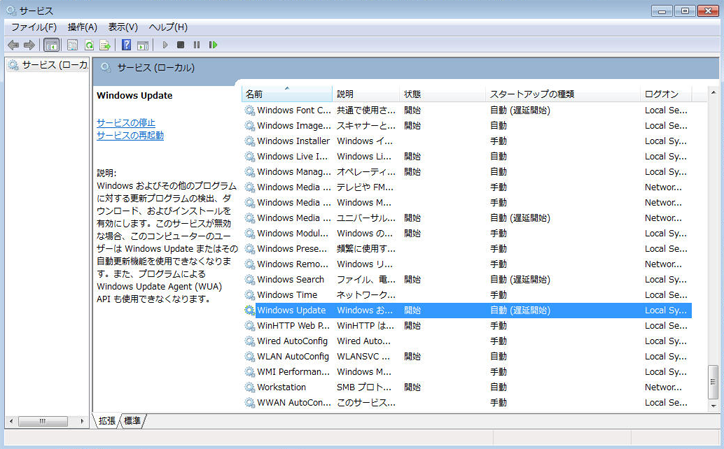Click the WLANSVC ... description cell

363,357
